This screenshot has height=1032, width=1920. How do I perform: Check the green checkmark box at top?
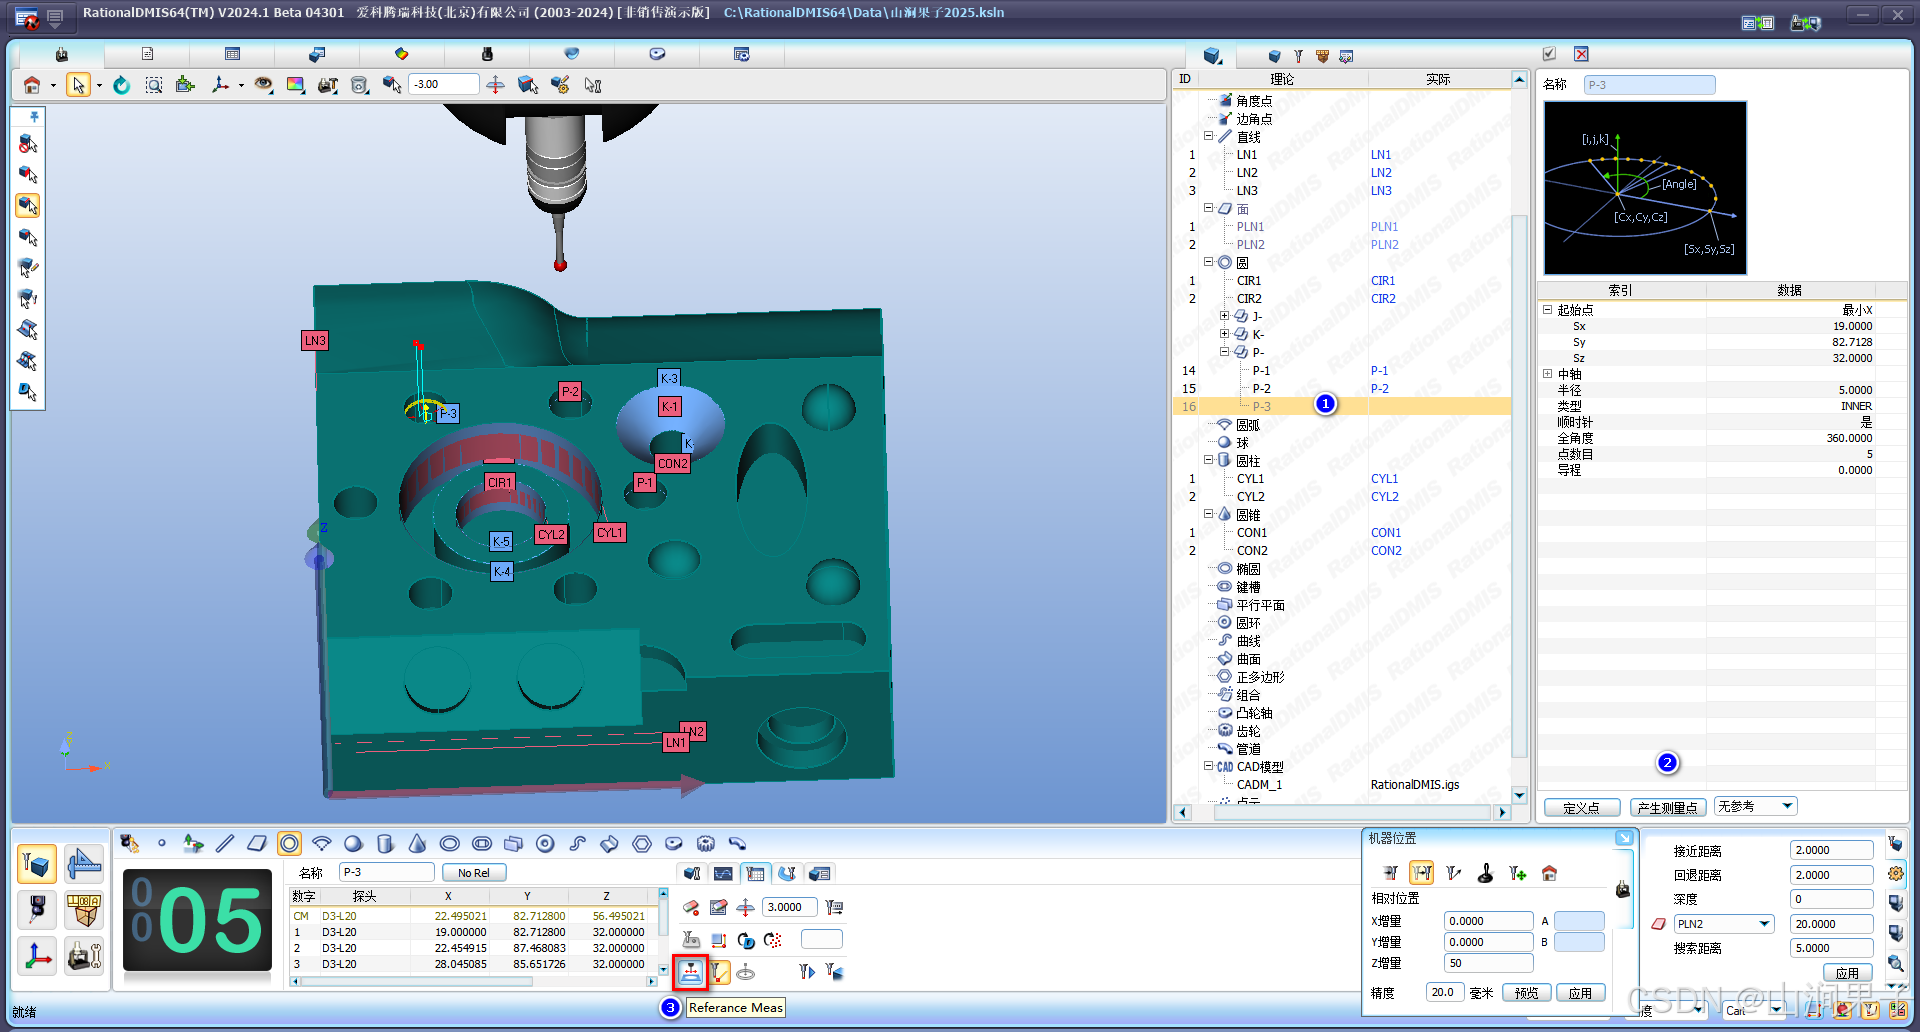[x=1549, y=54]
